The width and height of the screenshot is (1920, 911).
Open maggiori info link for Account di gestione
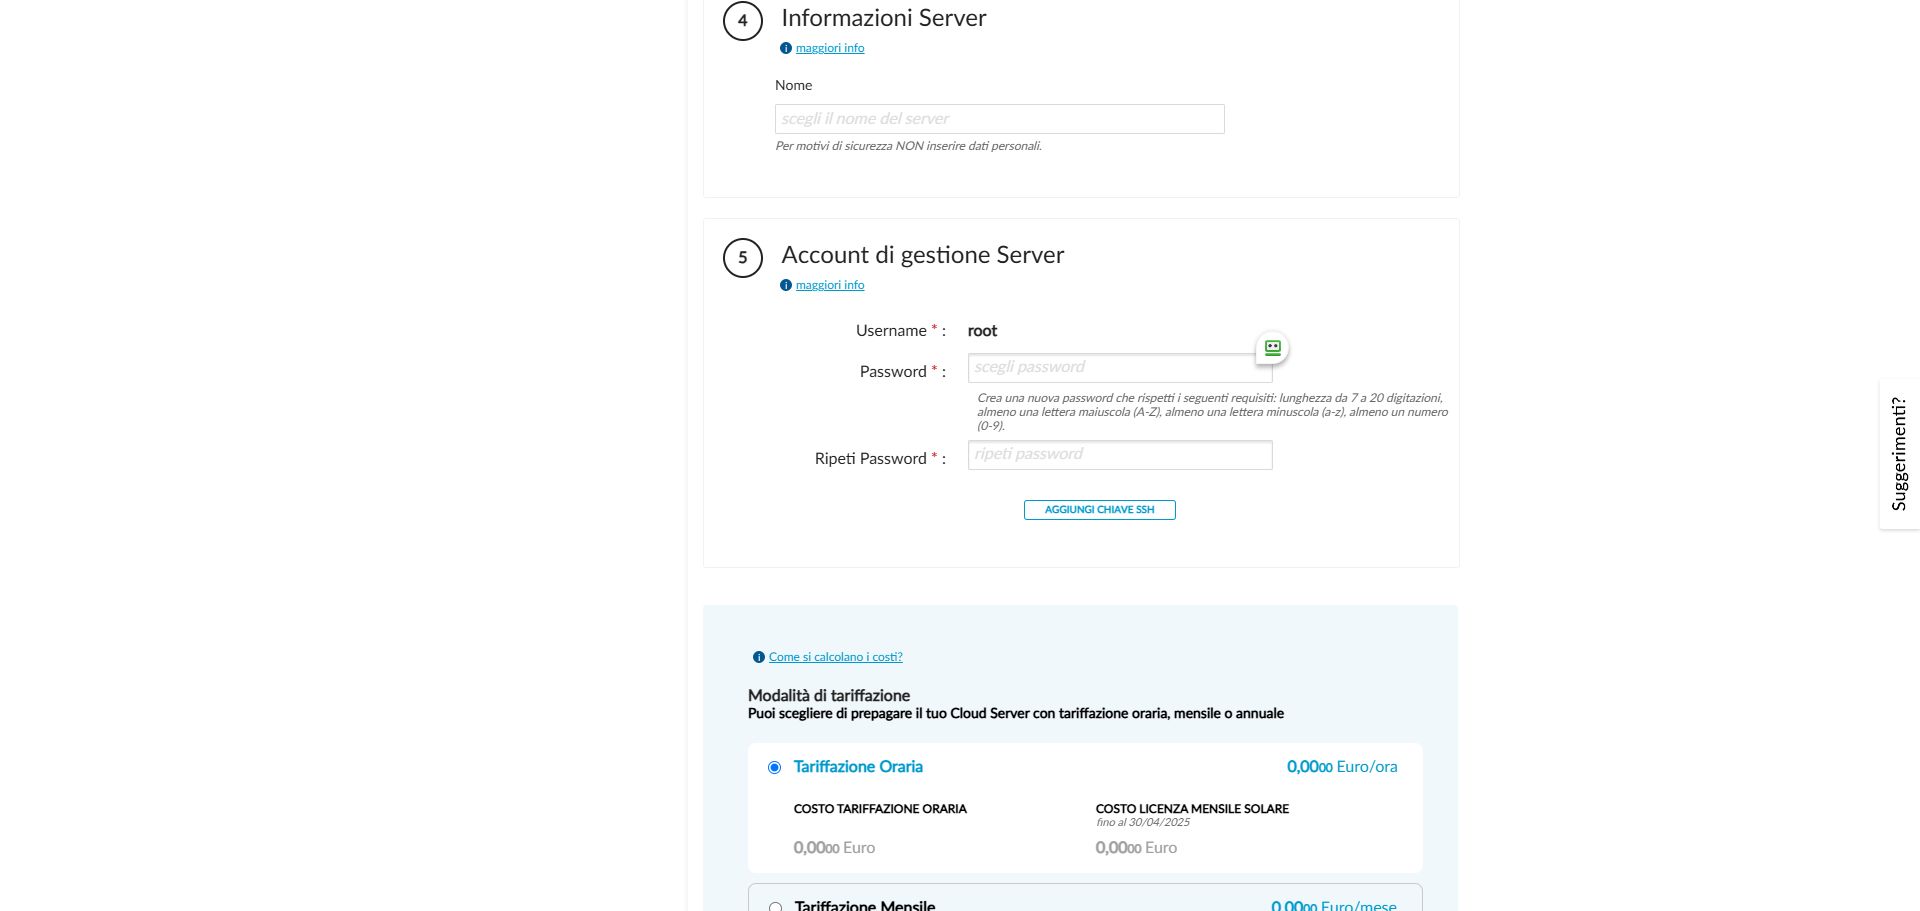pyautogui.click(x=830, y=285)
